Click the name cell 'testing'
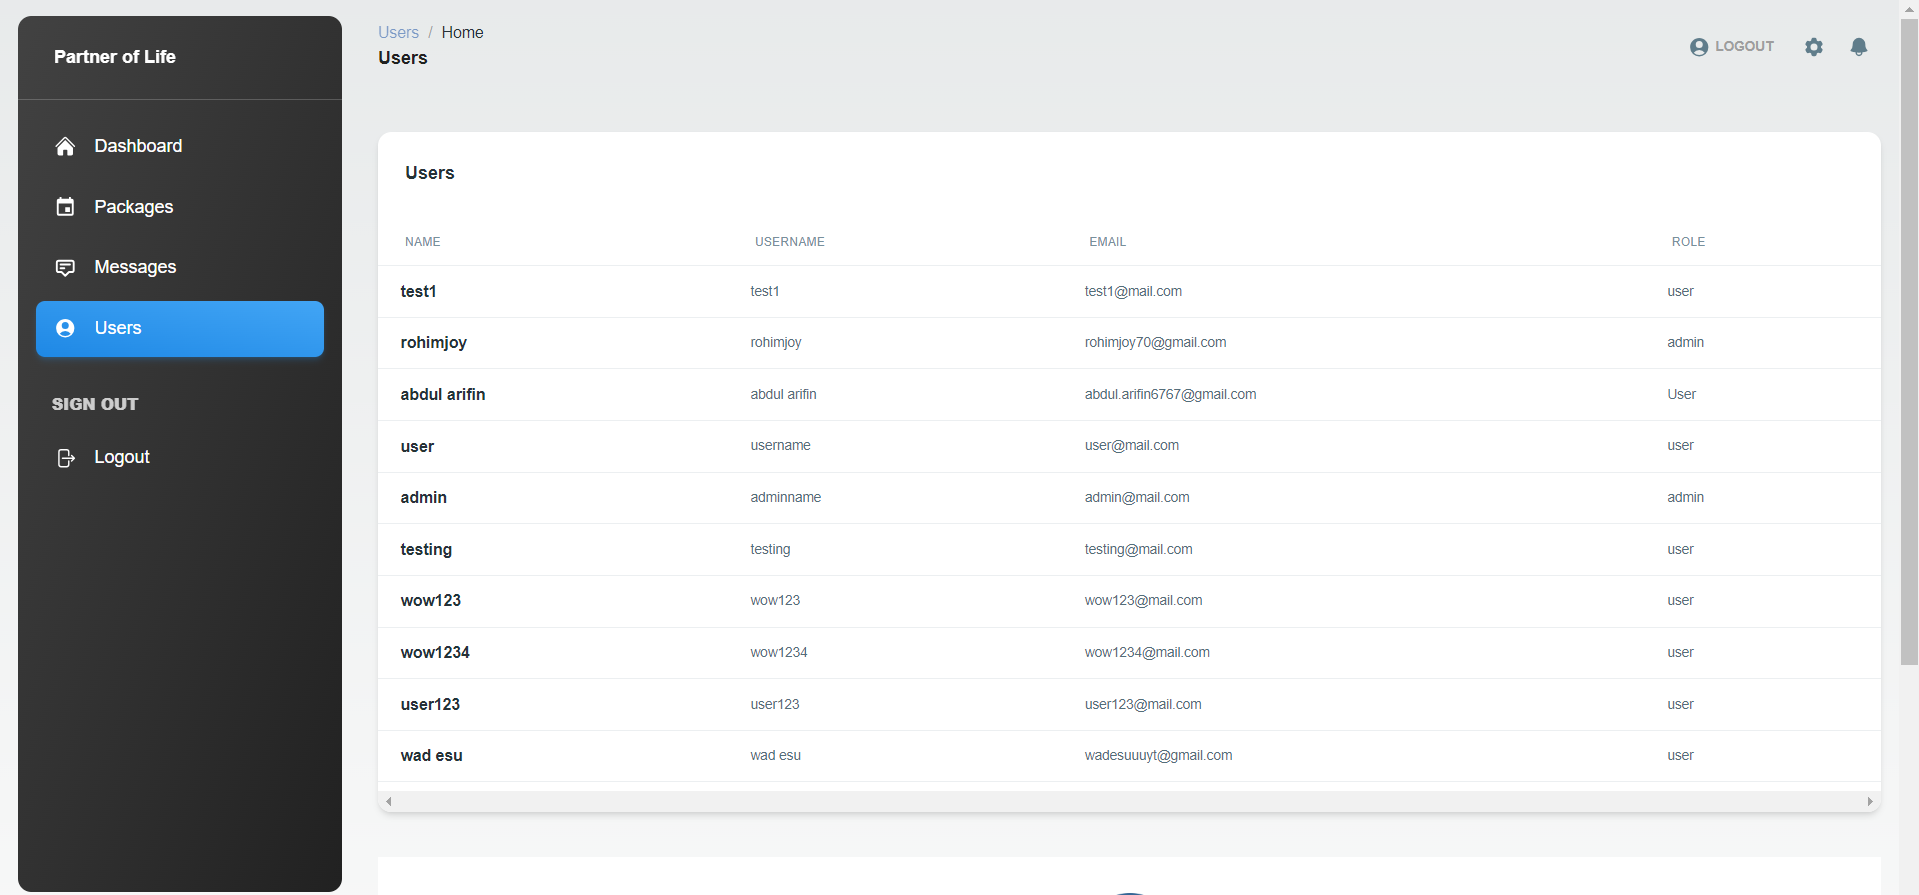The width and height of the screenshot is (1919, 895). click(426, 549)
